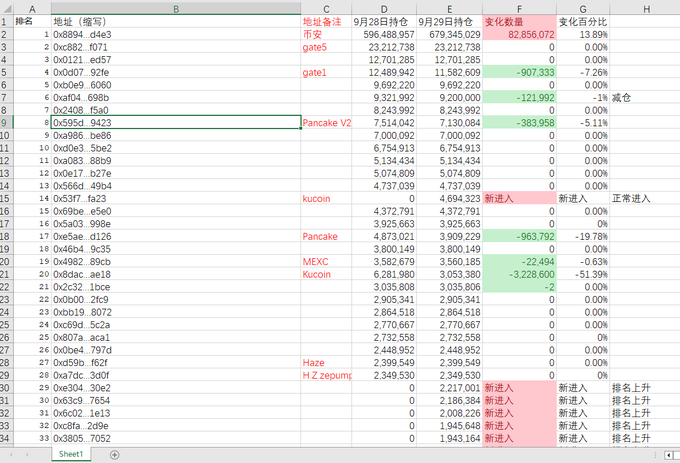
Task: Click address cell 0xe304...30e2
Action: (176, 388)
